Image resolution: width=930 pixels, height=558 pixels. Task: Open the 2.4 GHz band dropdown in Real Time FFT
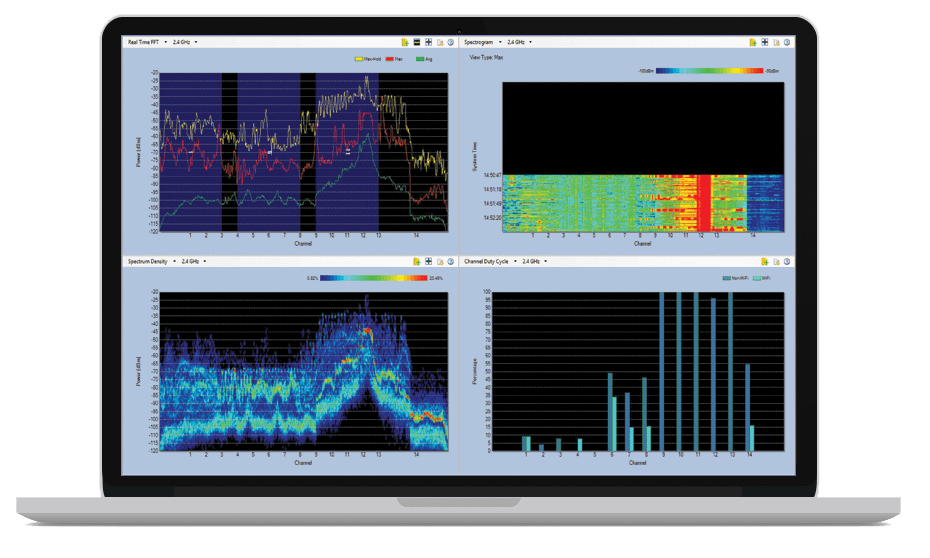pos(196,42)
